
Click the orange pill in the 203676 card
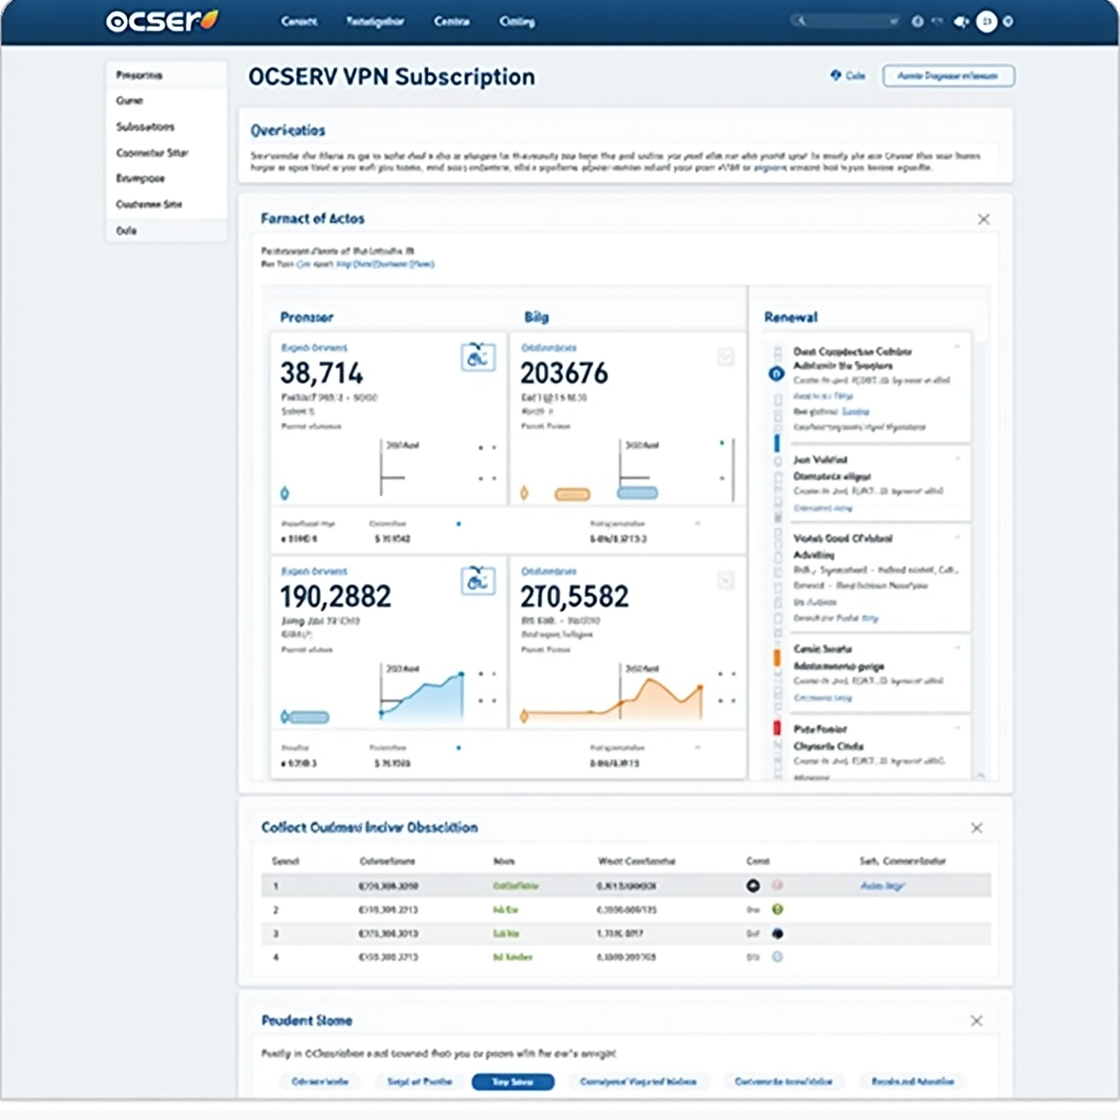(x=572, y=494)
